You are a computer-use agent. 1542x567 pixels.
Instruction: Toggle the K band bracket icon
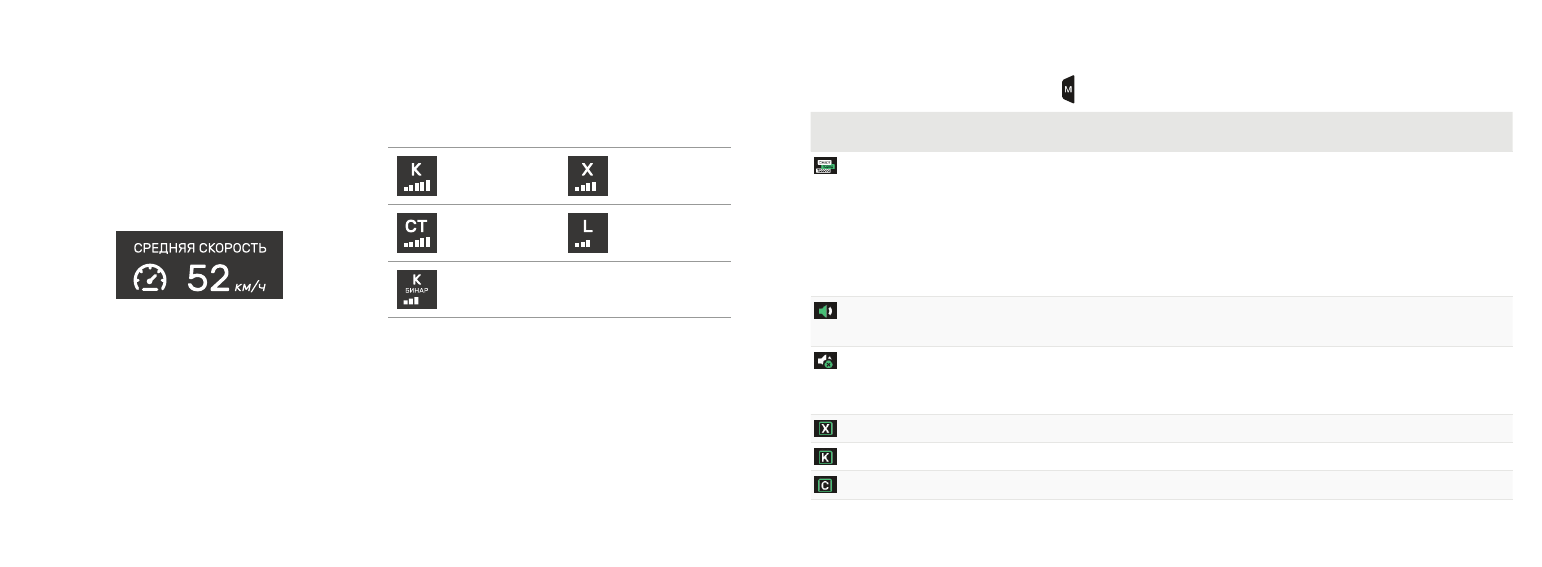(x=825, y=457)
